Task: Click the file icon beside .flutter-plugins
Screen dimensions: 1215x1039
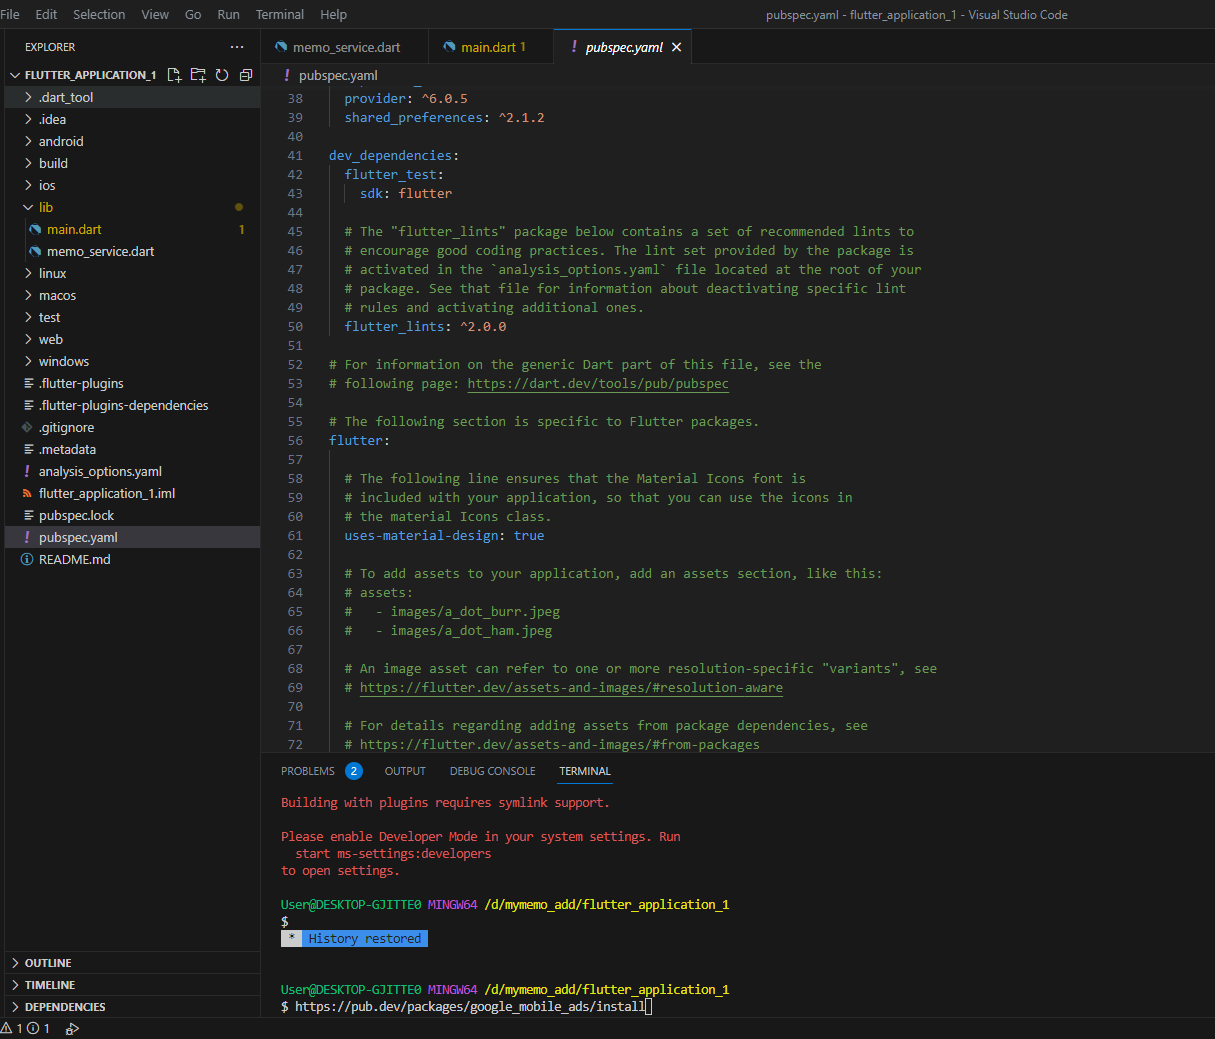Action: pyautogui.click(x=29, y=383)
